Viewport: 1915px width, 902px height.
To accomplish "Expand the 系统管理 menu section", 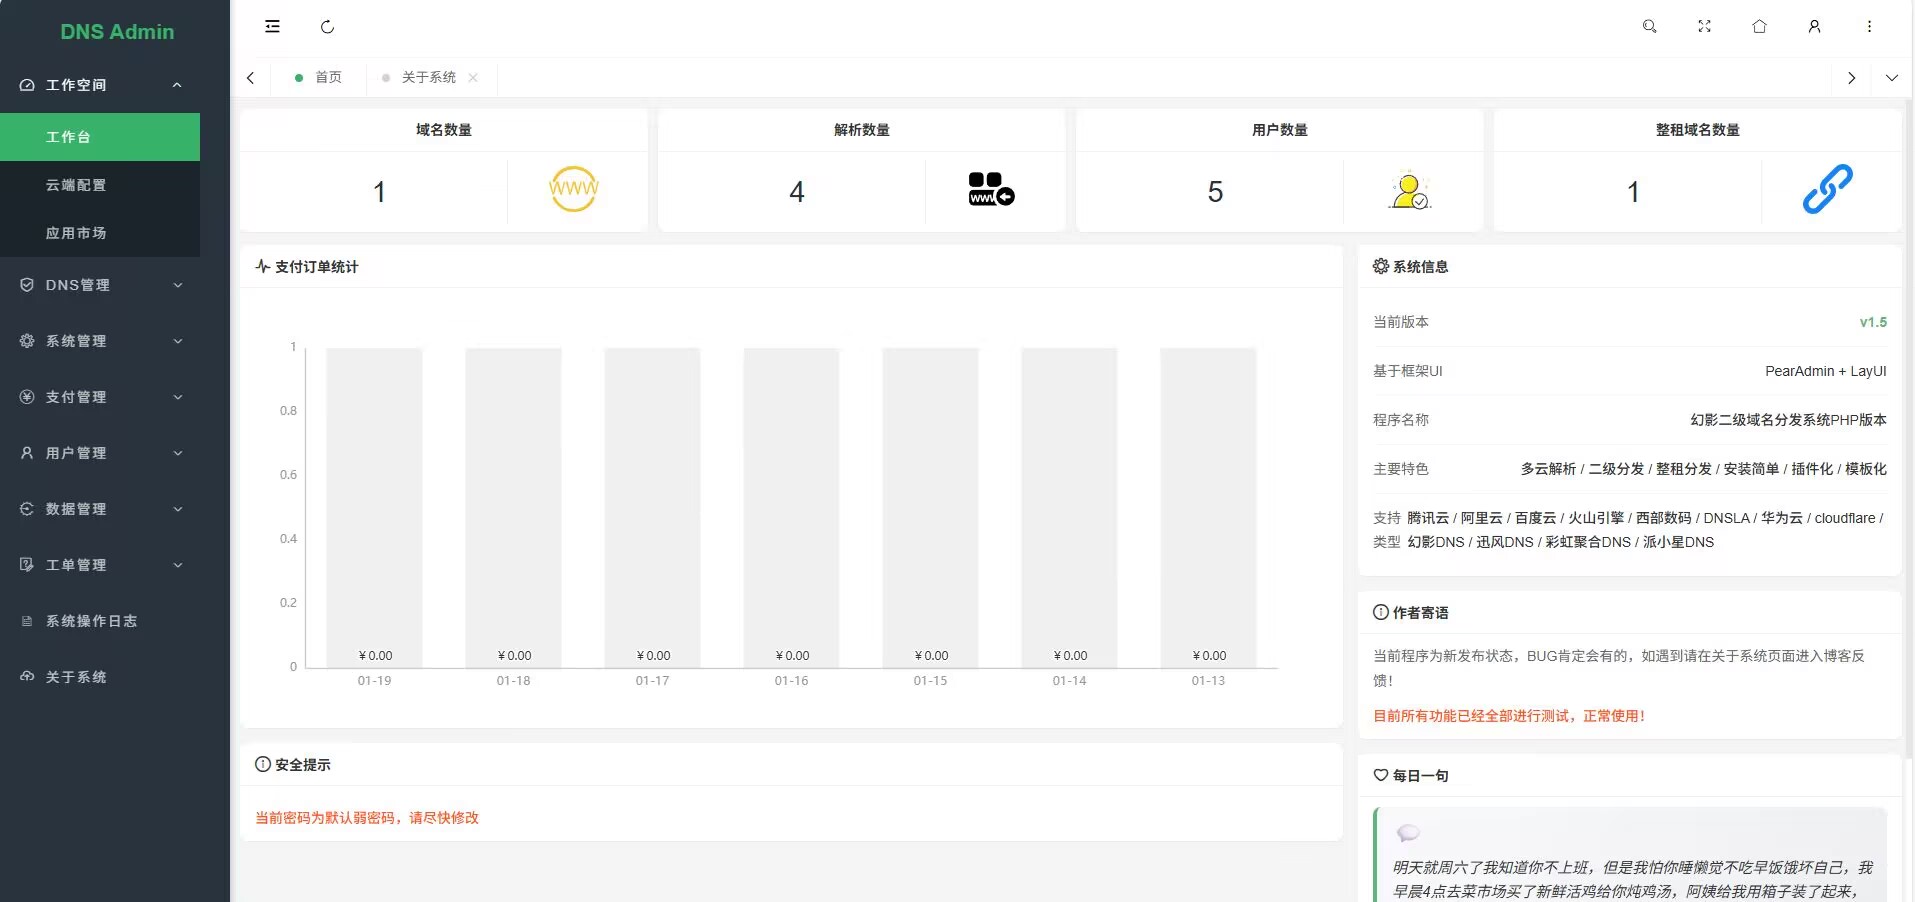I will [x=100, y=341].
